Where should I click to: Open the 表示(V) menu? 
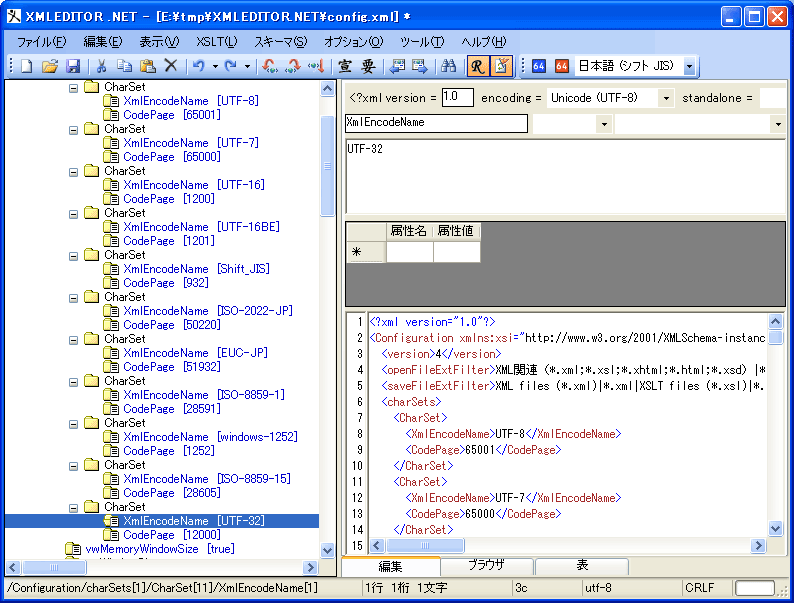point(159,42)
